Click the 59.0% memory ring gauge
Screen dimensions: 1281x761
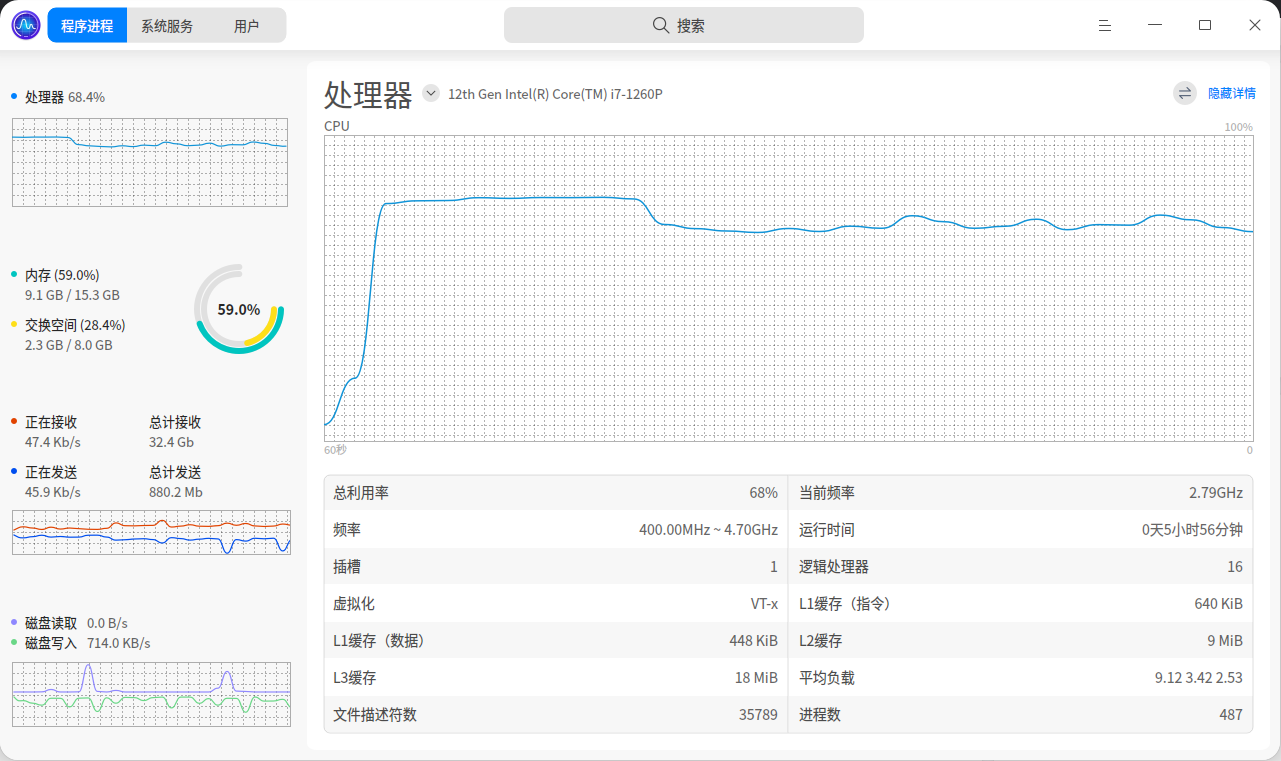(239, 309)
